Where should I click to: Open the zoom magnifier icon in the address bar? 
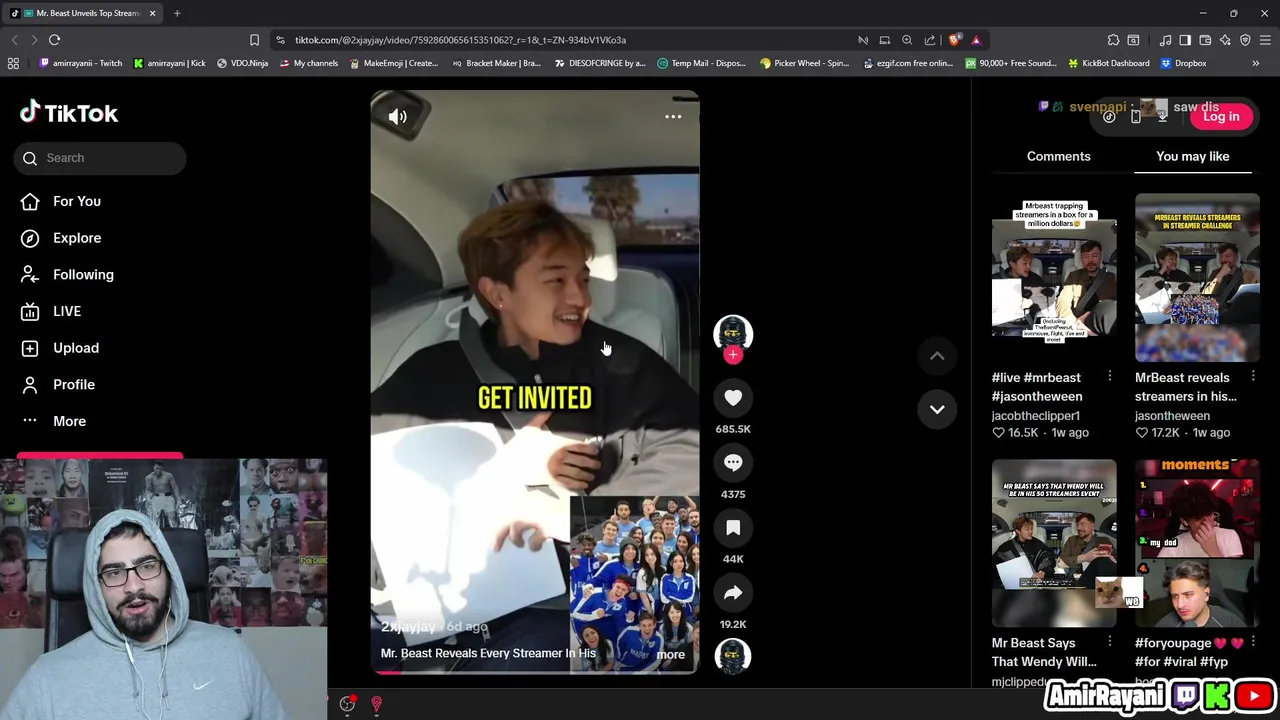[907, 40]
